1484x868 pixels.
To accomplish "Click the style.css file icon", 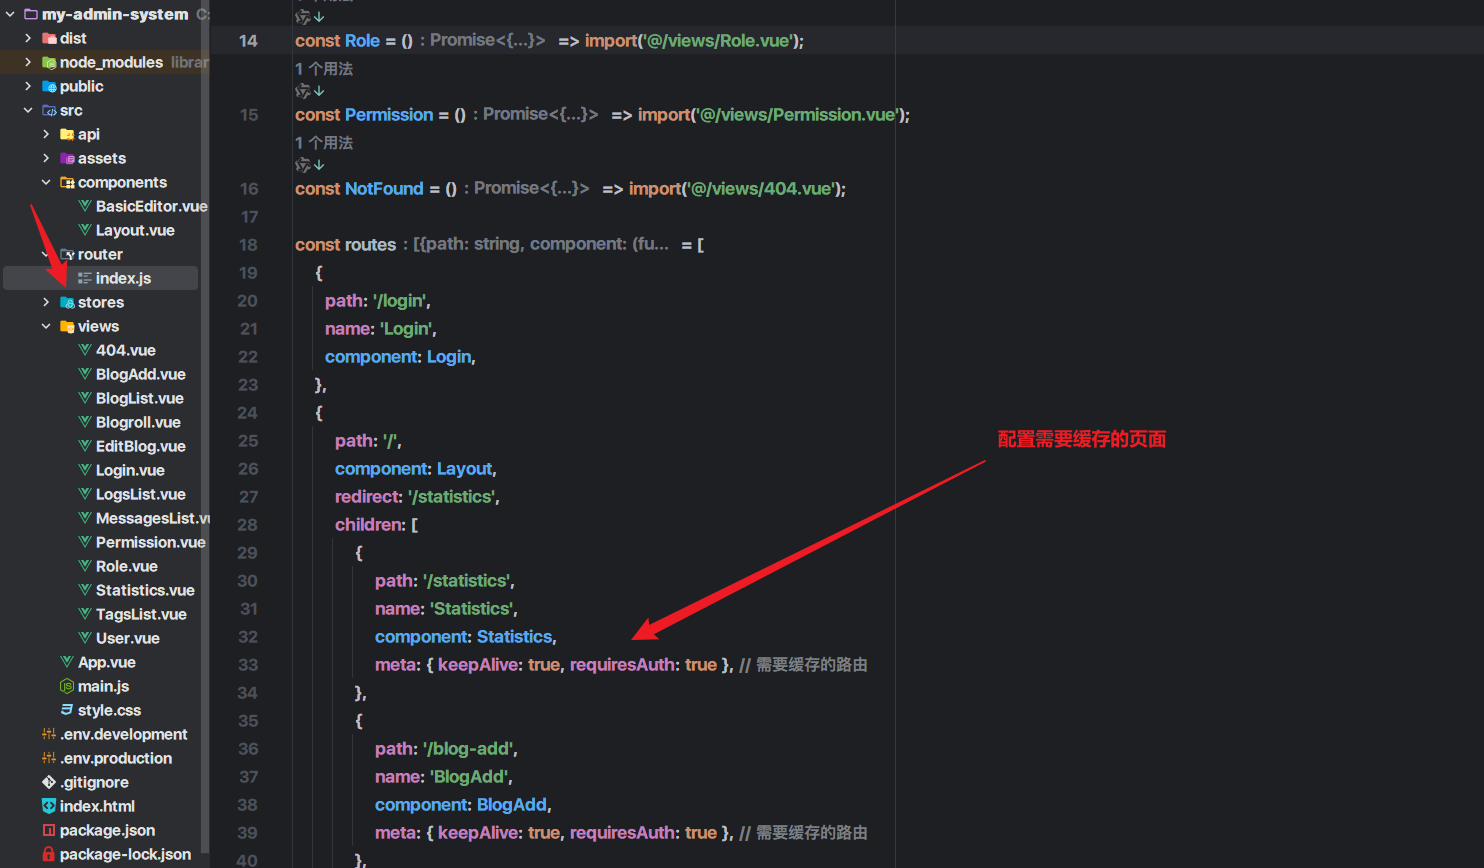I will tap(67, 710).
